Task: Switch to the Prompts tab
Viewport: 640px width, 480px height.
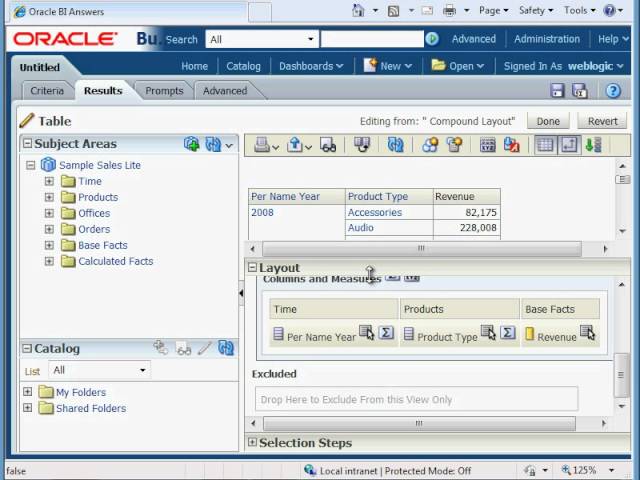Action: (x=164, y=91)
